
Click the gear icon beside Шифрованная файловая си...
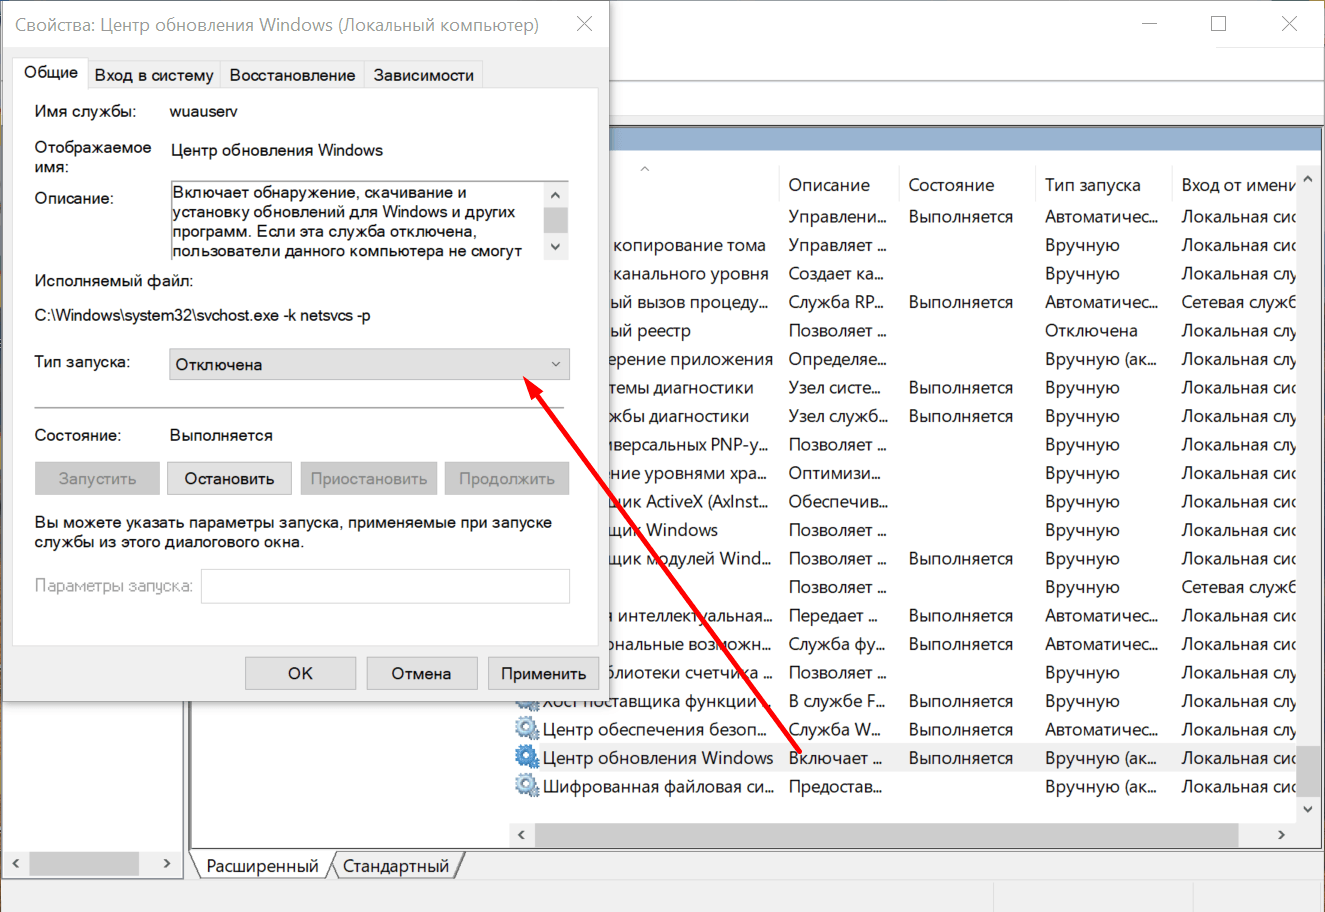(x=527, y=786)
